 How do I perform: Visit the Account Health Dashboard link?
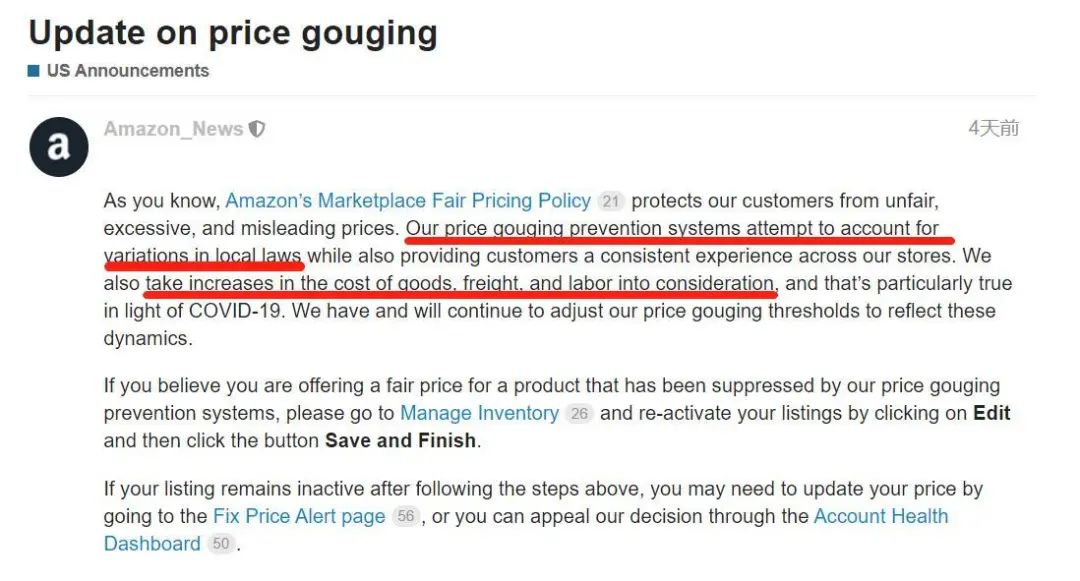[880, 517]
